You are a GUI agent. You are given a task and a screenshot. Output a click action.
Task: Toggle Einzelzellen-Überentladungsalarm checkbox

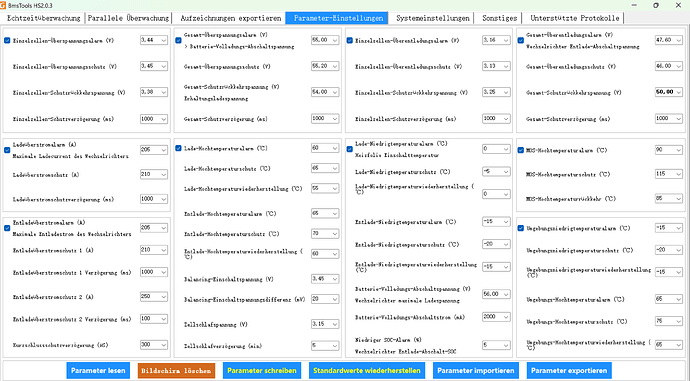[x=349, y=40]
